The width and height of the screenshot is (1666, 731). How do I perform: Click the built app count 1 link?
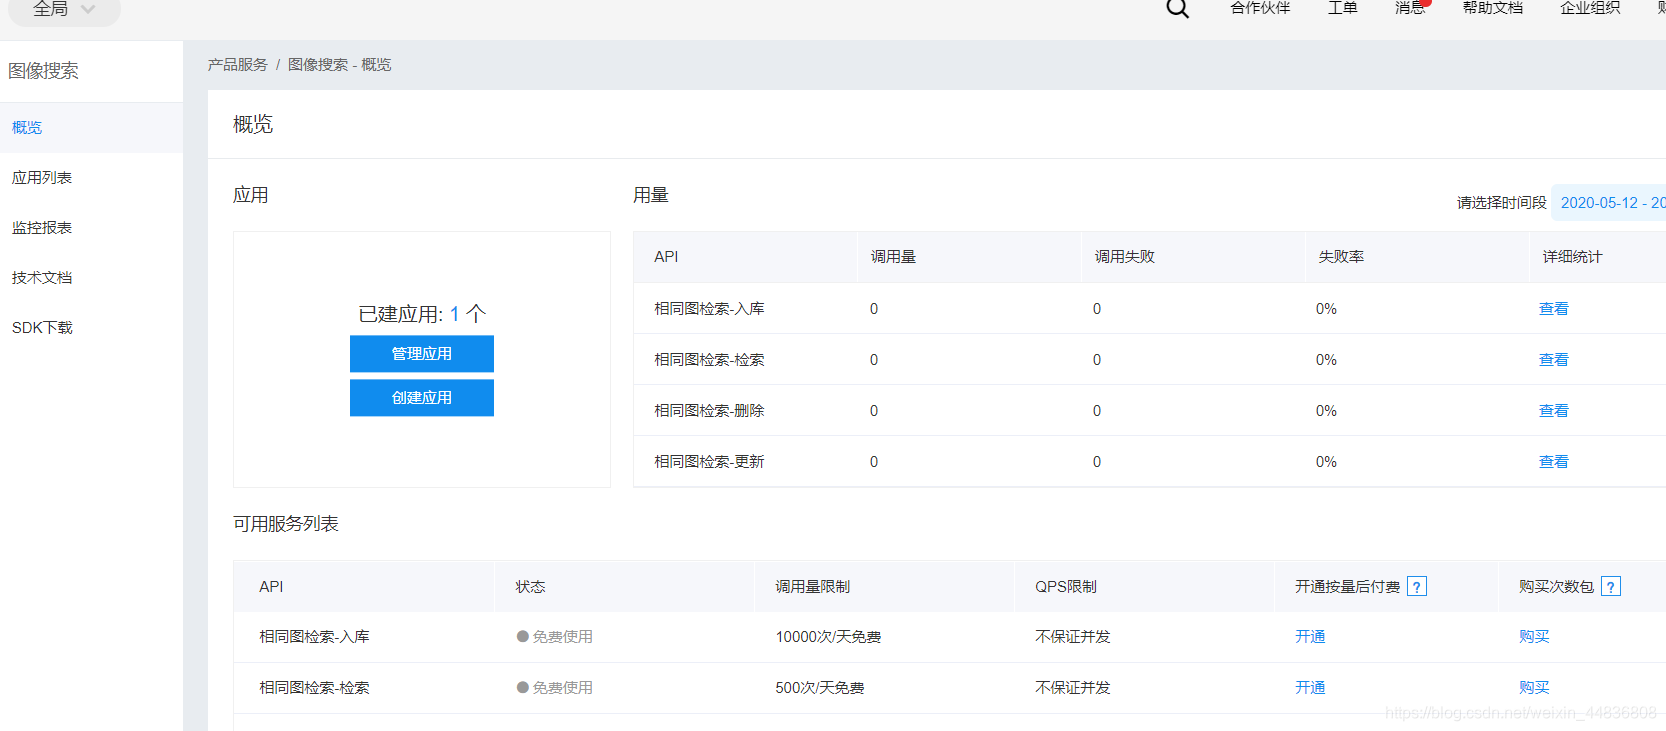454,314
